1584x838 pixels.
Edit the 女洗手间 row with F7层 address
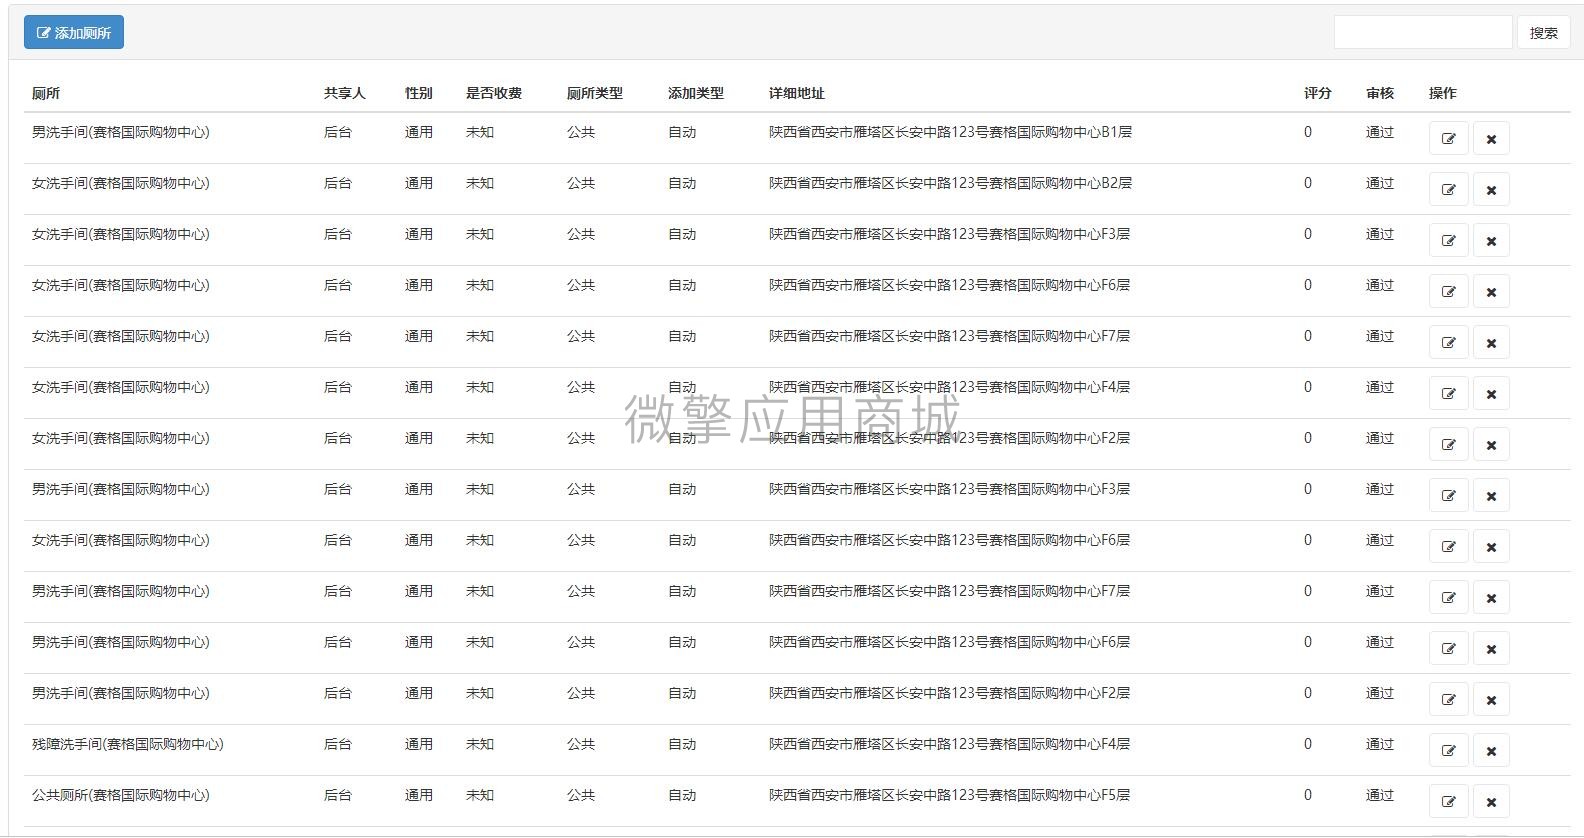(x=1448, y=343)
